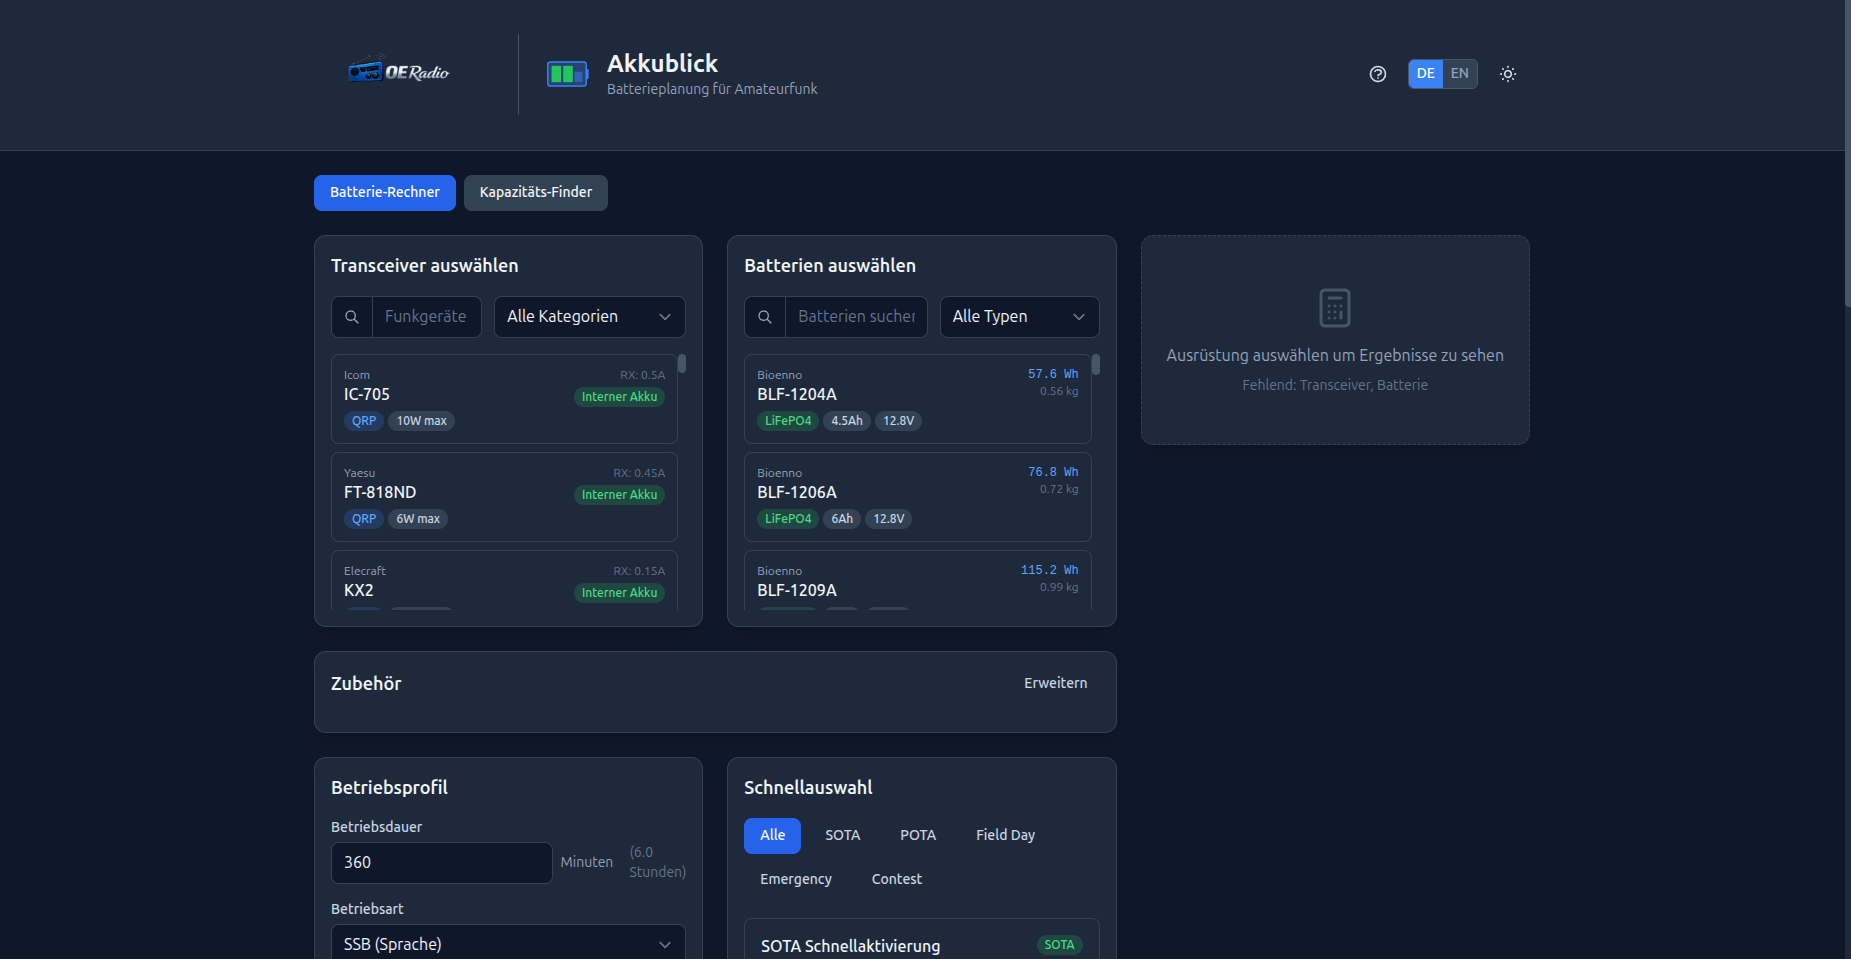The height and width of the screenshot is (959, 1851).
Task: Click the battery search magnifier icon
Action: [765, 317]
